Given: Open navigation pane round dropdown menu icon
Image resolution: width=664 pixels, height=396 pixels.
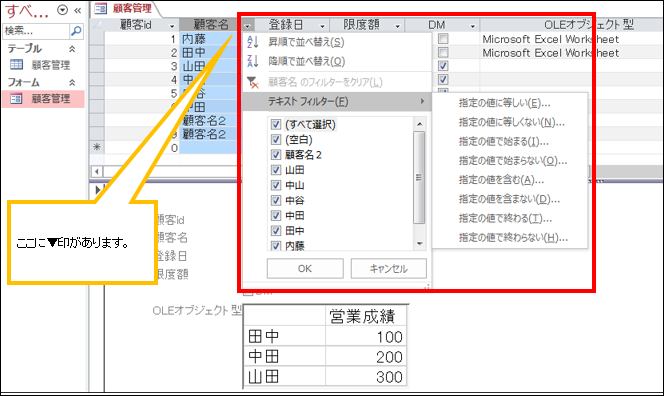Looking at the screenshot, I should 62,10.
